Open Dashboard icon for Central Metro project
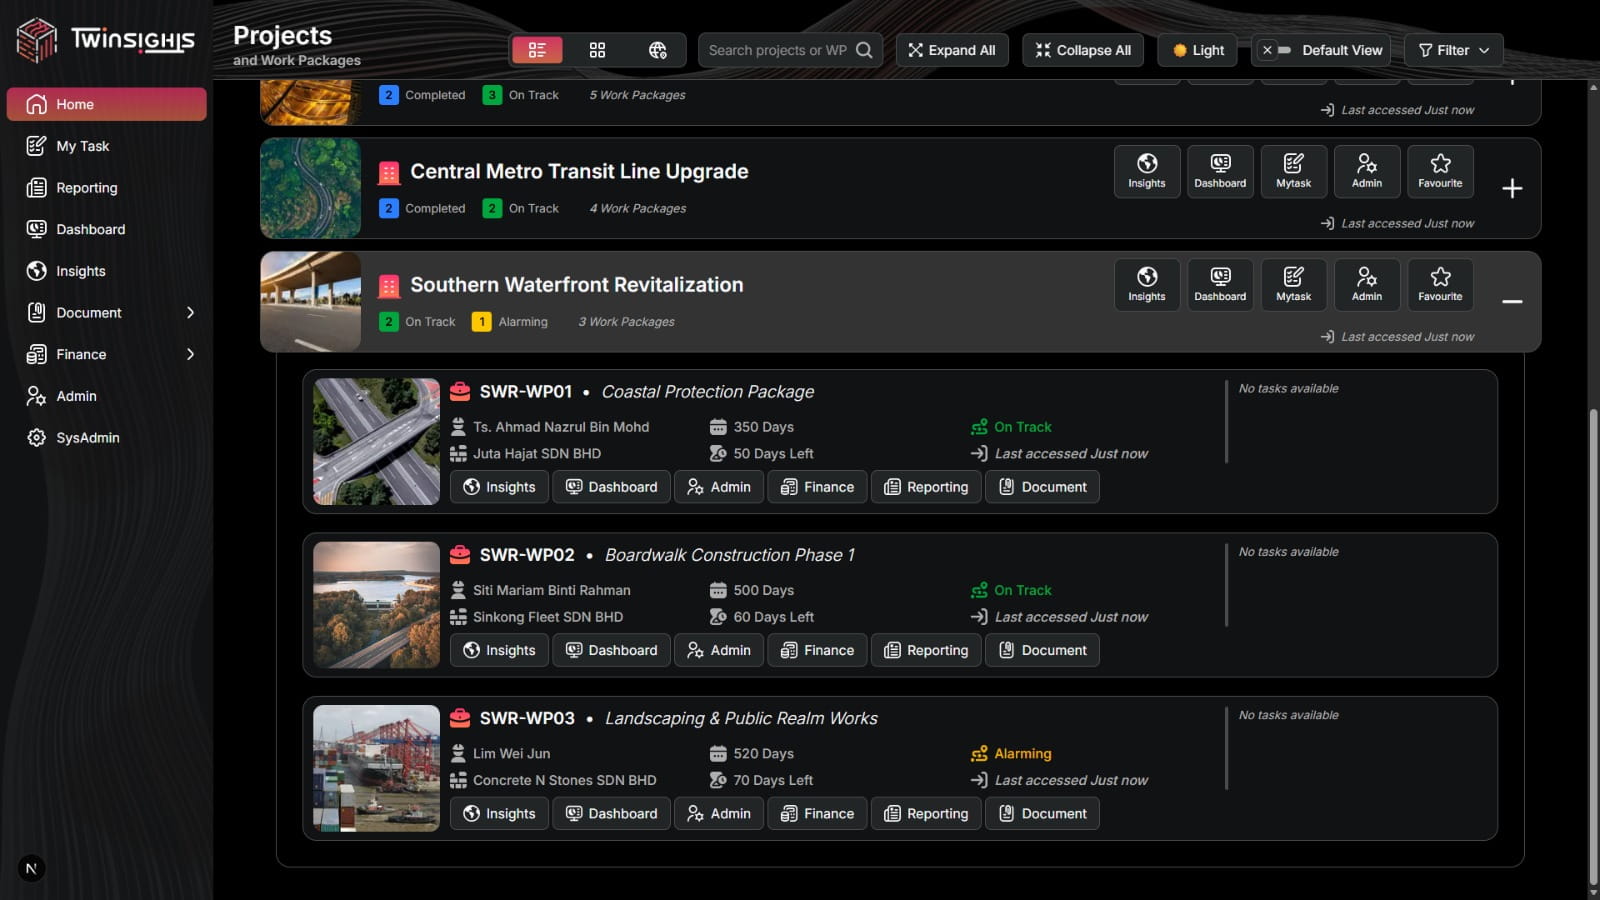 click(1219, 171)
